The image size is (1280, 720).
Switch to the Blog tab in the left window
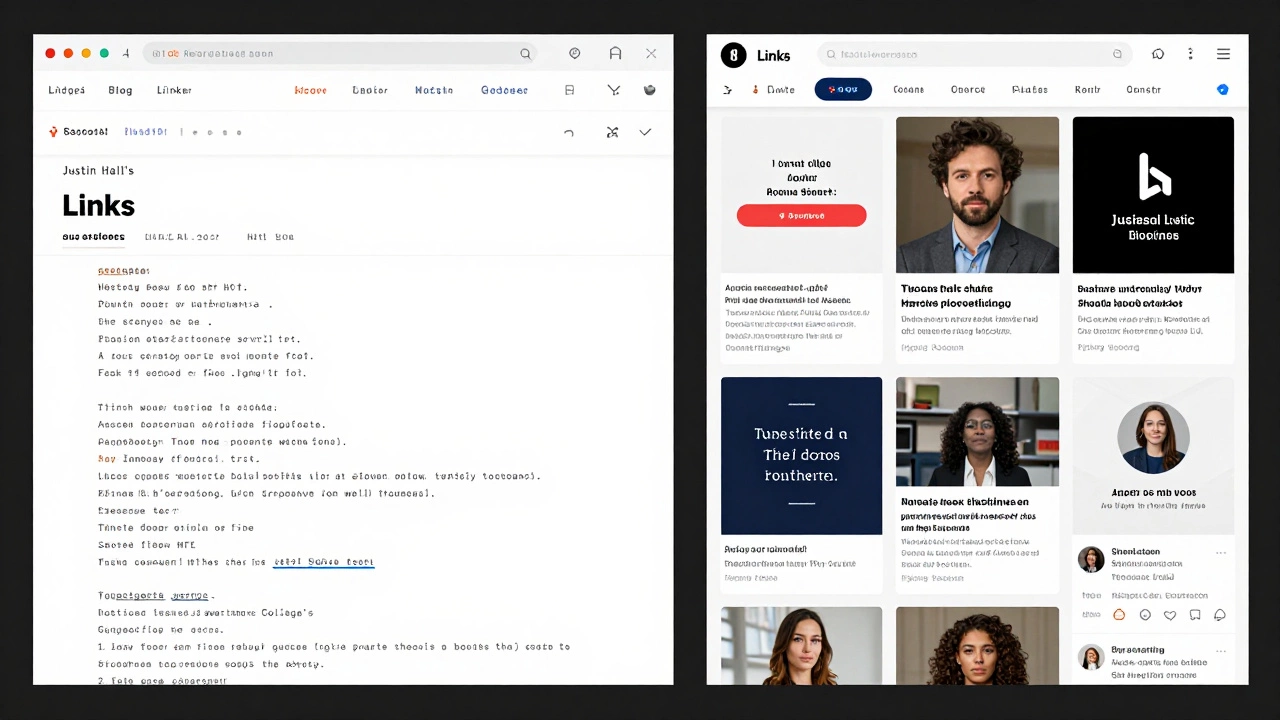pyautogui.click(x=120, y=90)
